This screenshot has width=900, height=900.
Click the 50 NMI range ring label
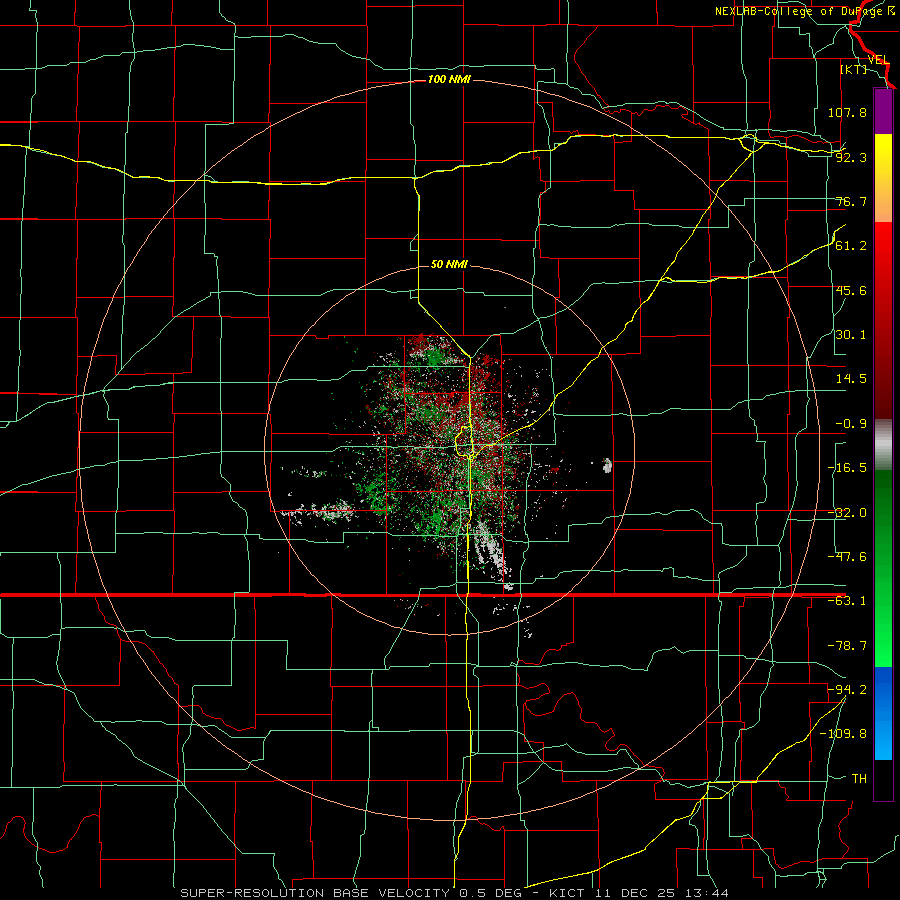coord(449,264)
